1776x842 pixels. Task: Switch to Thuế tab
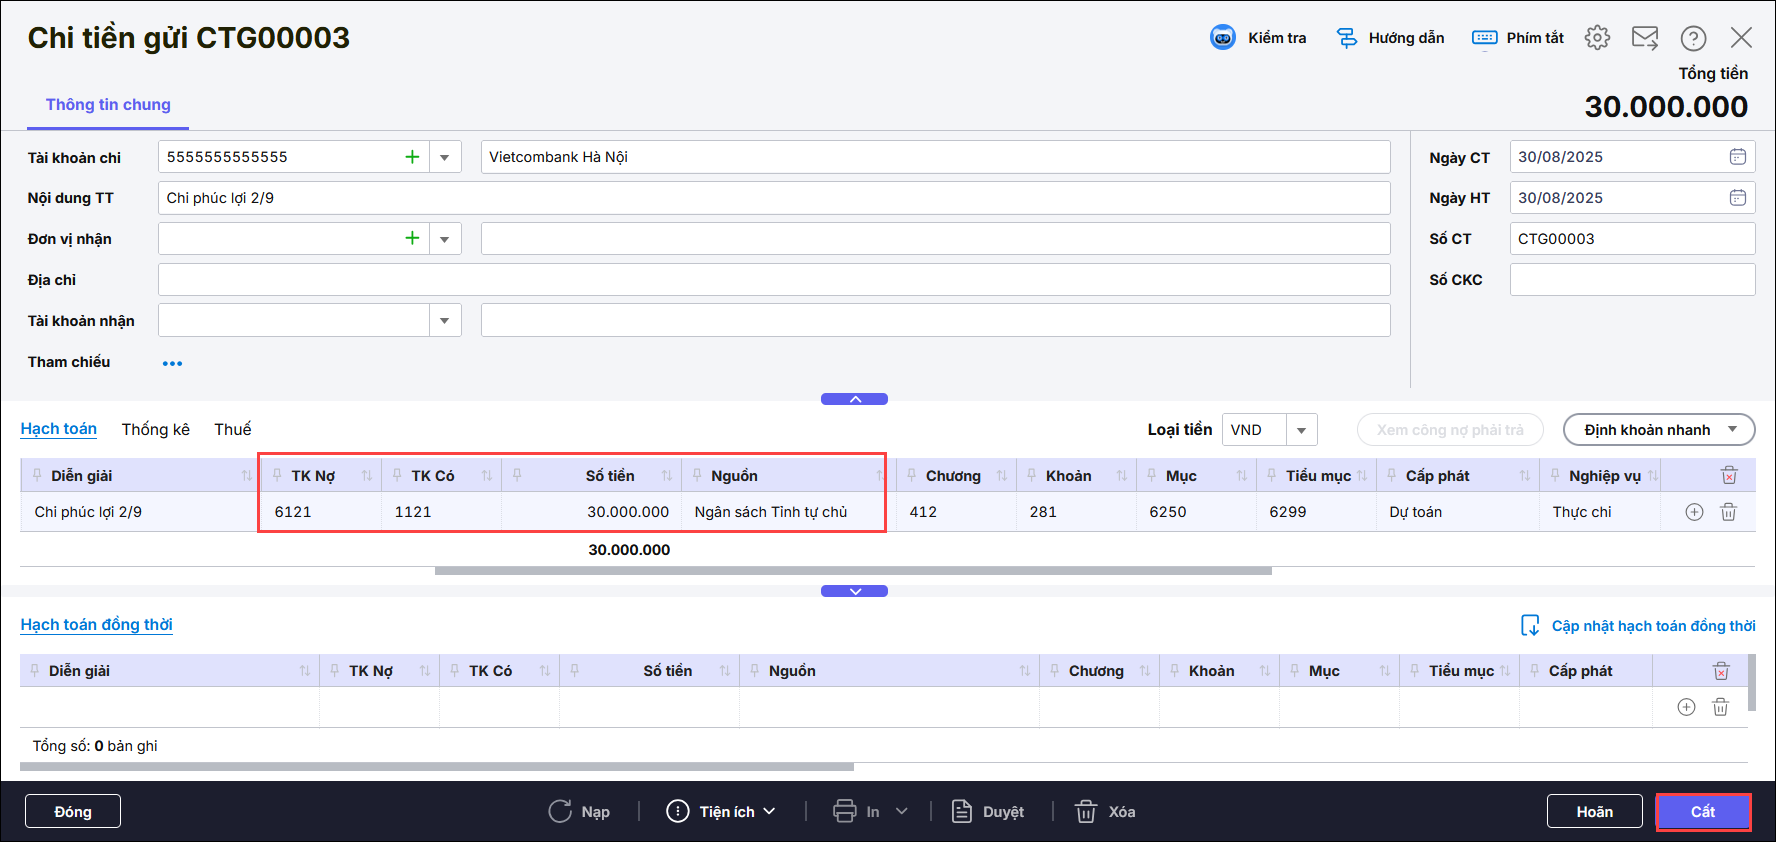tap(232, 429)
